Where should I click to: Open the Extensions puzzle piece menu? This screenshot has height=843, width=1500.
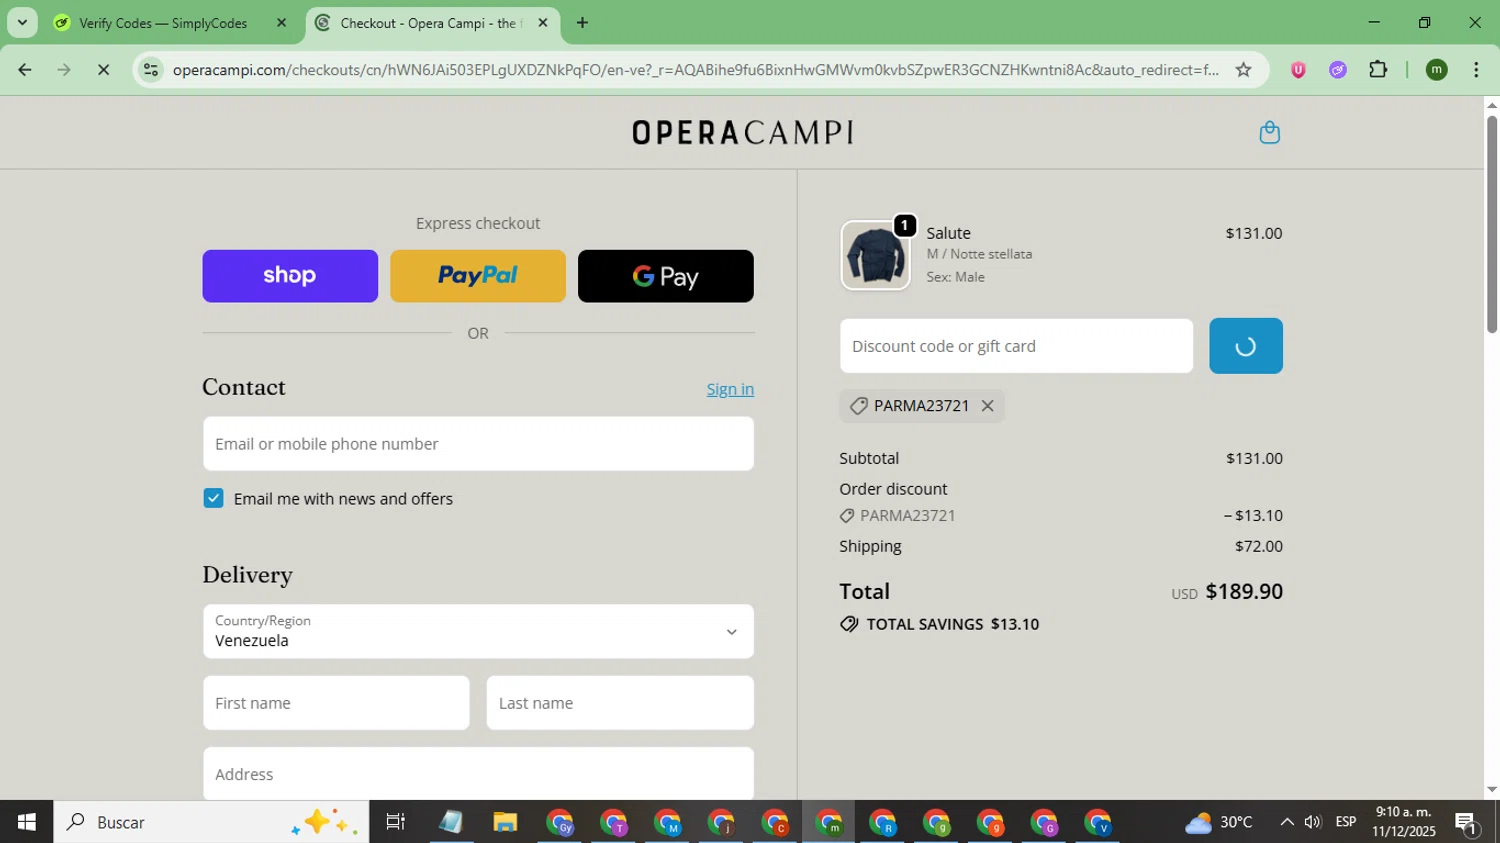coord(1378,70)
